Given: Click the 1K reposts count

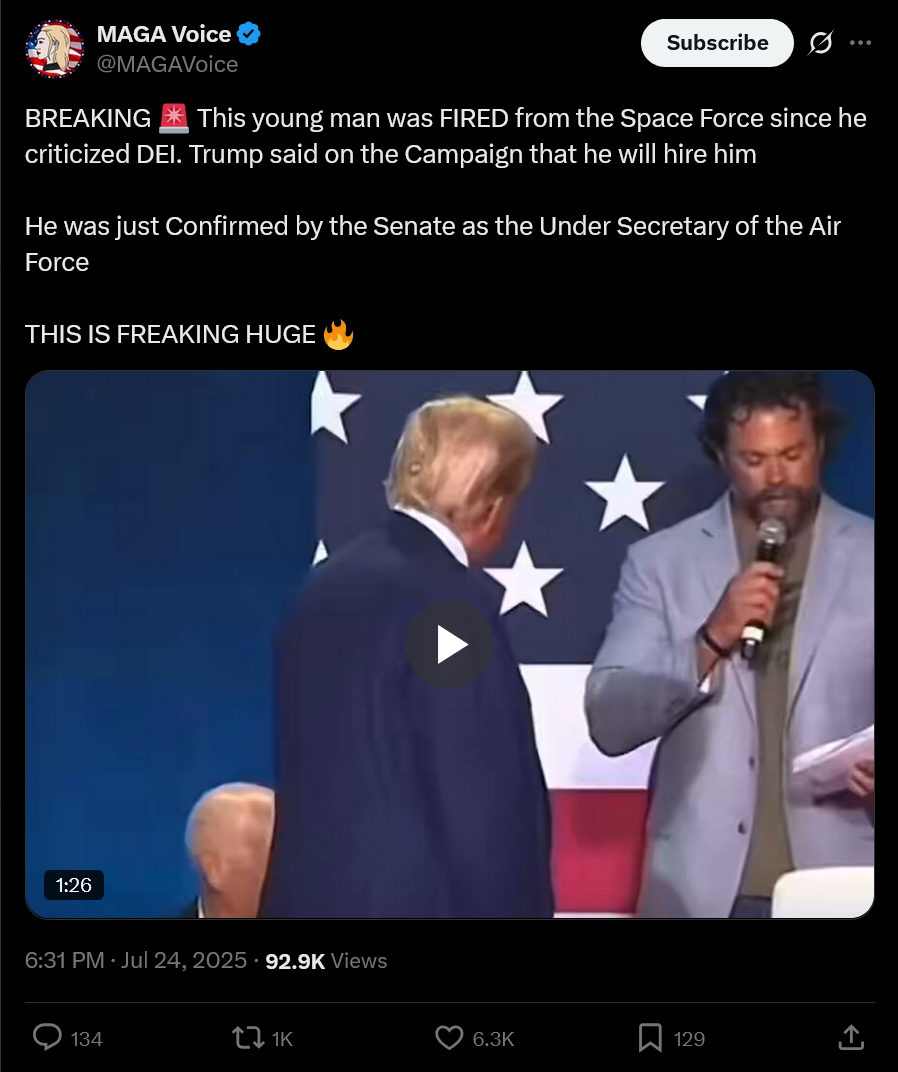Looking at the screenshot, I should (x=282, y=1039).
